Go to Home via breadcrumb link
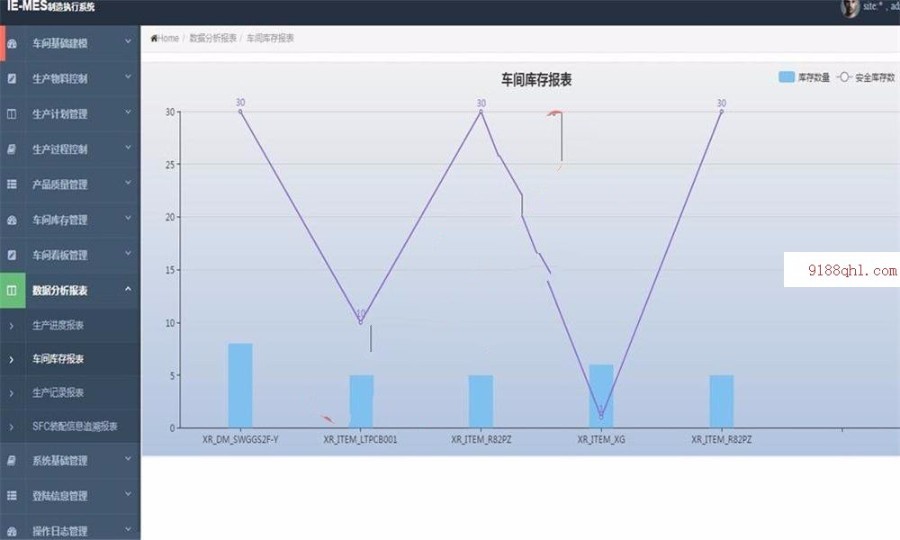Image resolution: width=900 pixels, height=540 pixels. coord(168,38)
